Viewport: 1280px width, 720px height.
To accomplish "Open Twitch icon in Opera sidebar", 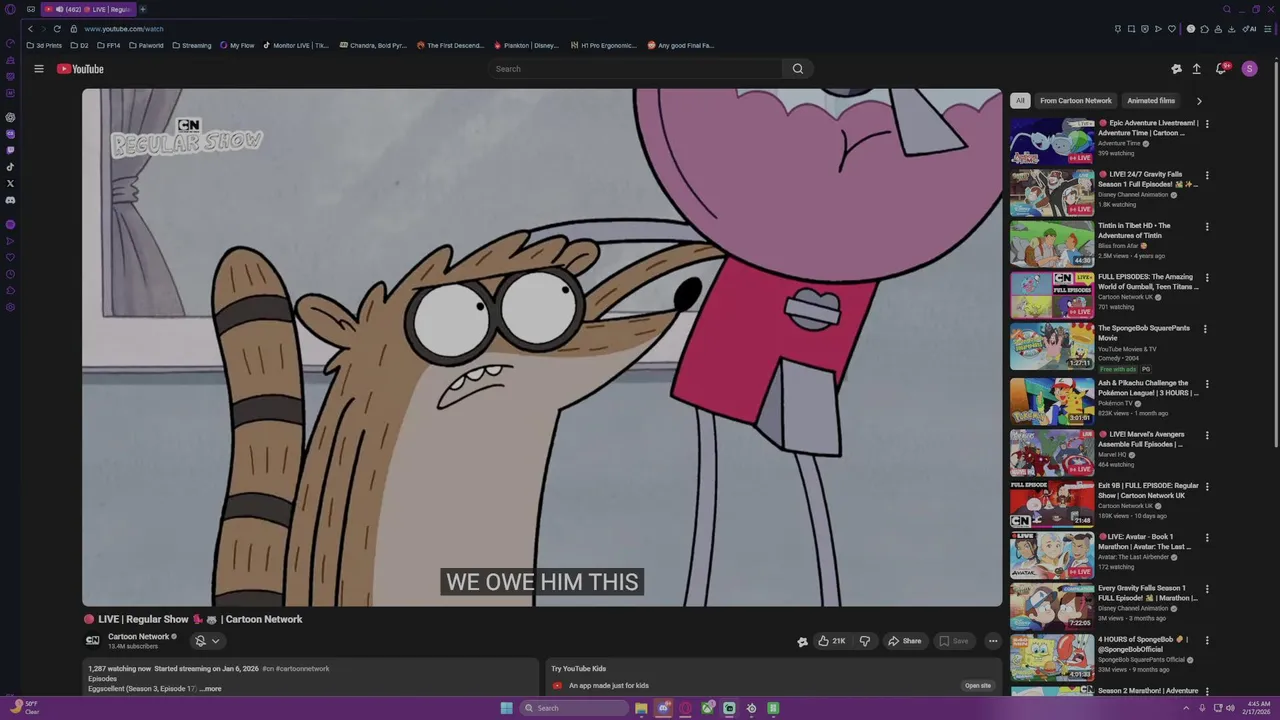I will point(10,150).
